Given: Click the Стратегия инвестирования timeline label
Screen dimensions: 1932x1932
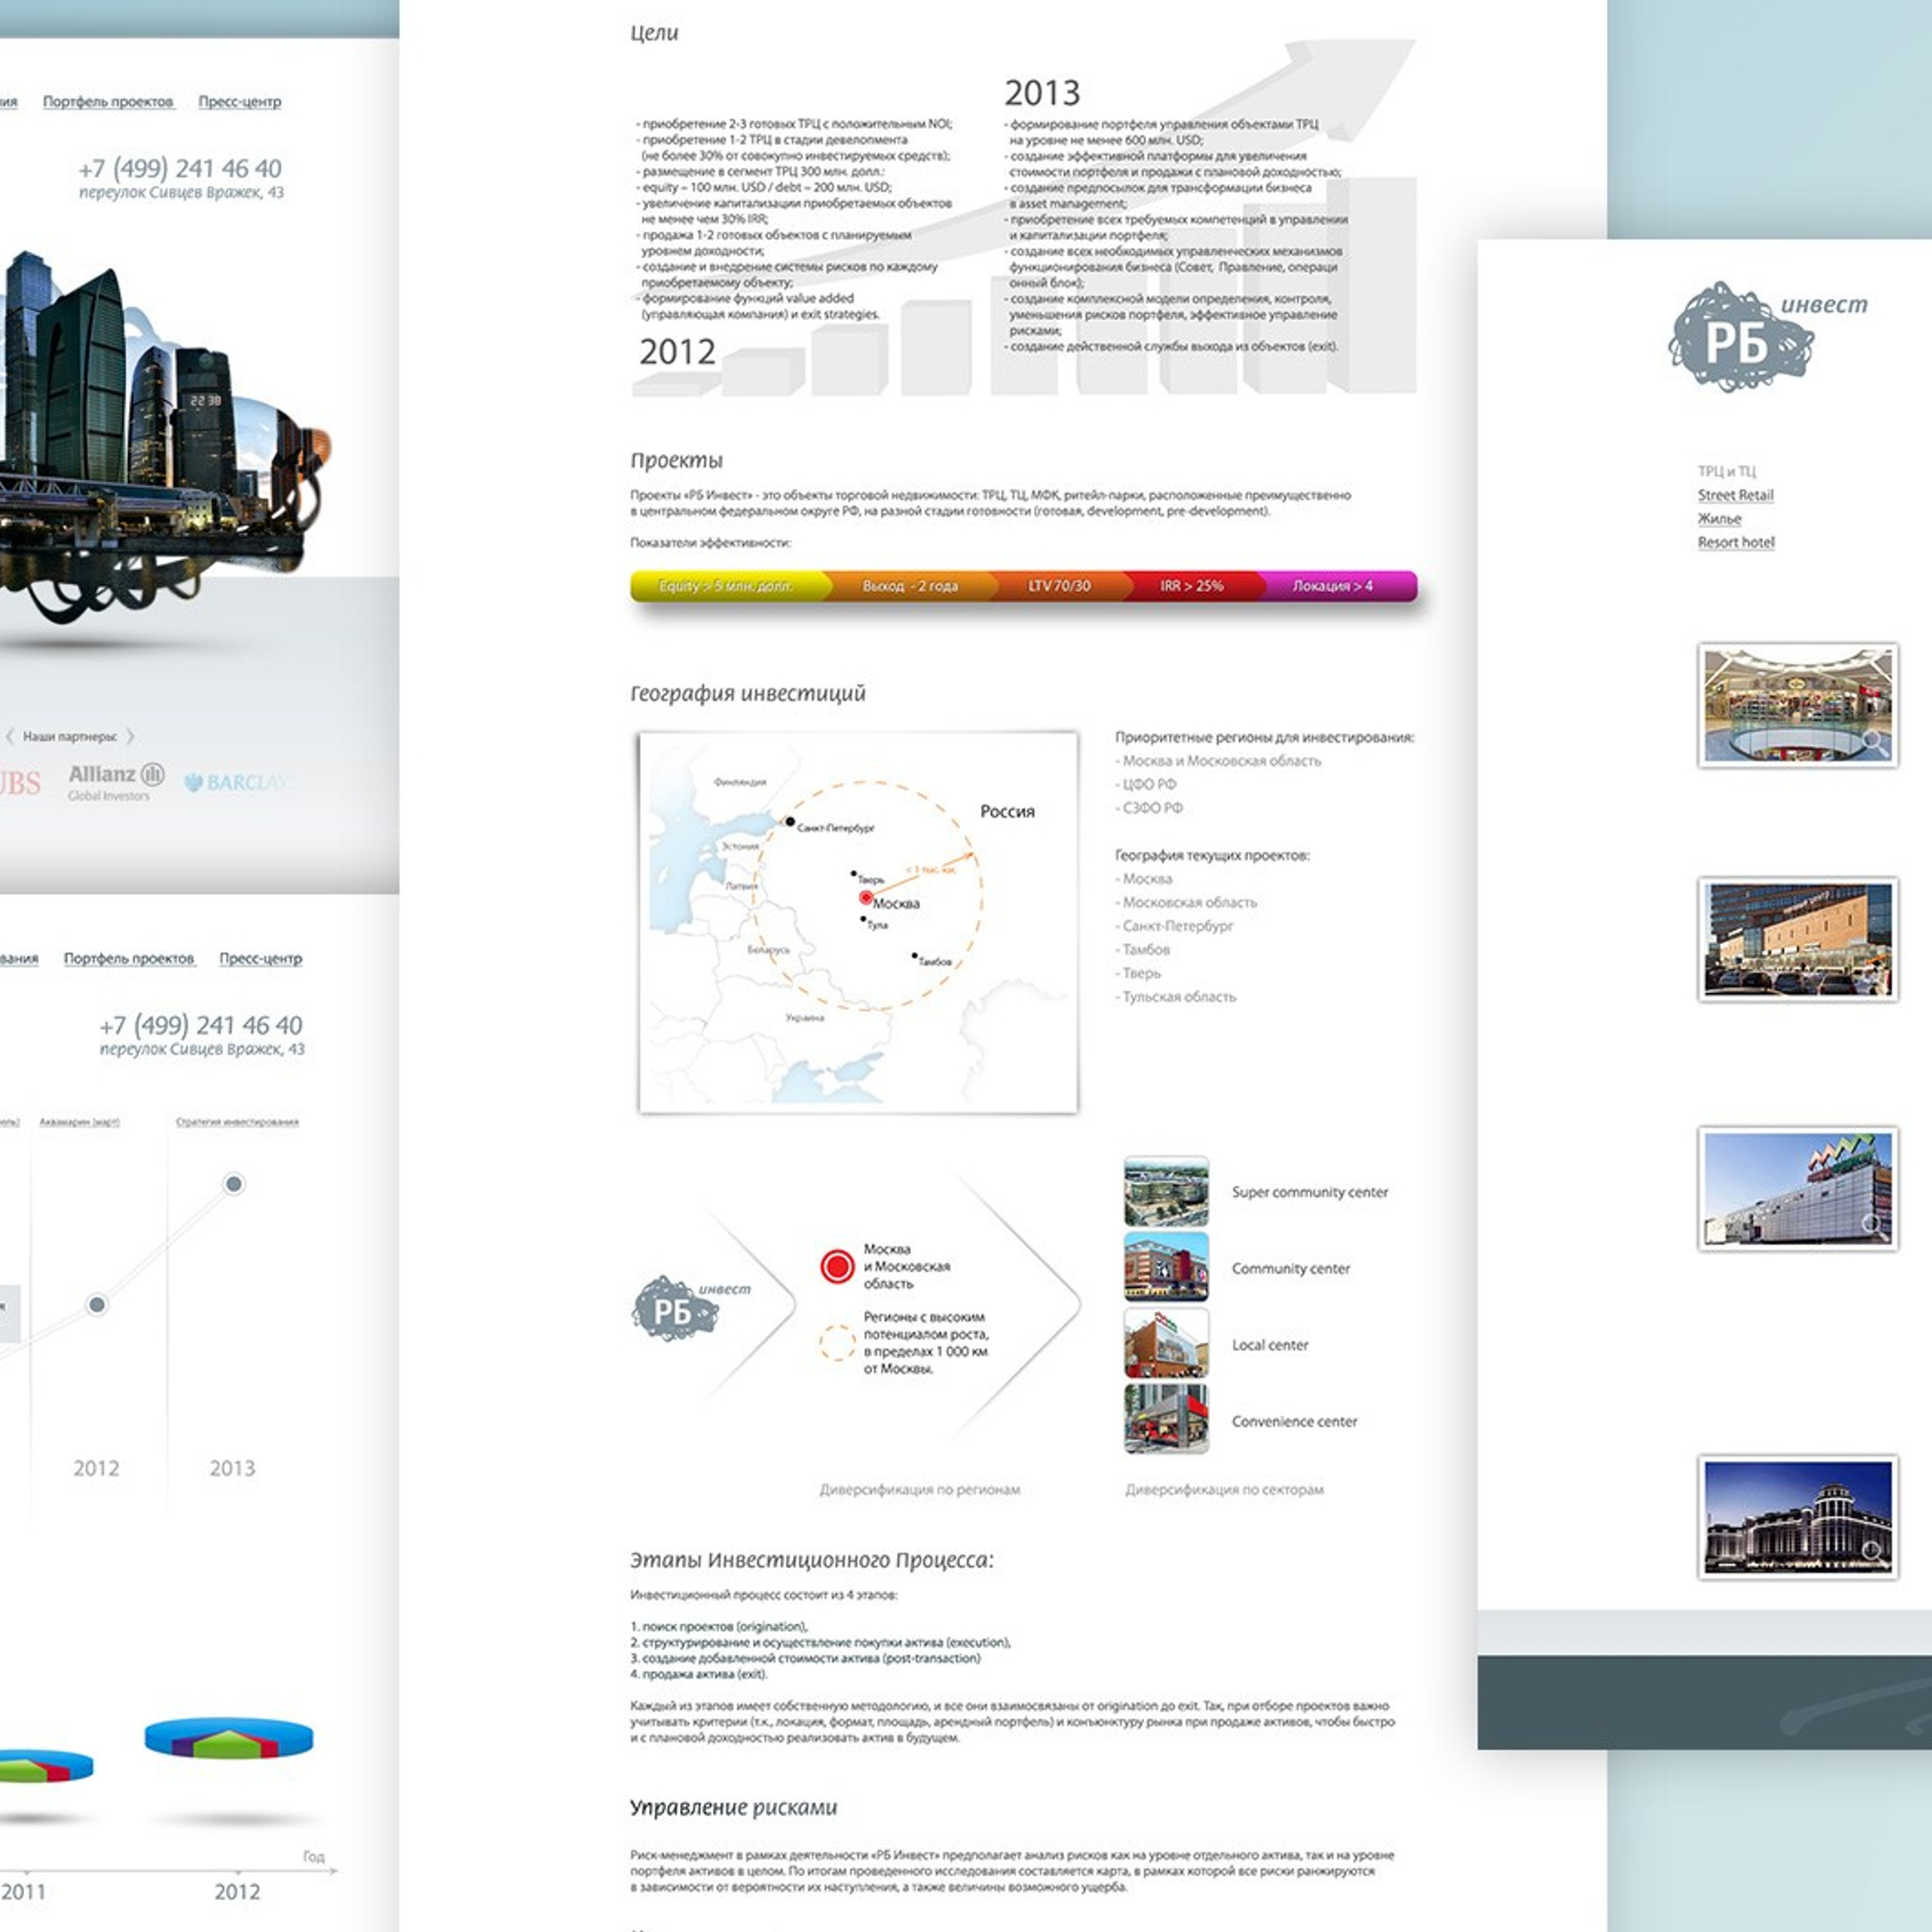Looking at the screenshot, I should click(237, 1122).
